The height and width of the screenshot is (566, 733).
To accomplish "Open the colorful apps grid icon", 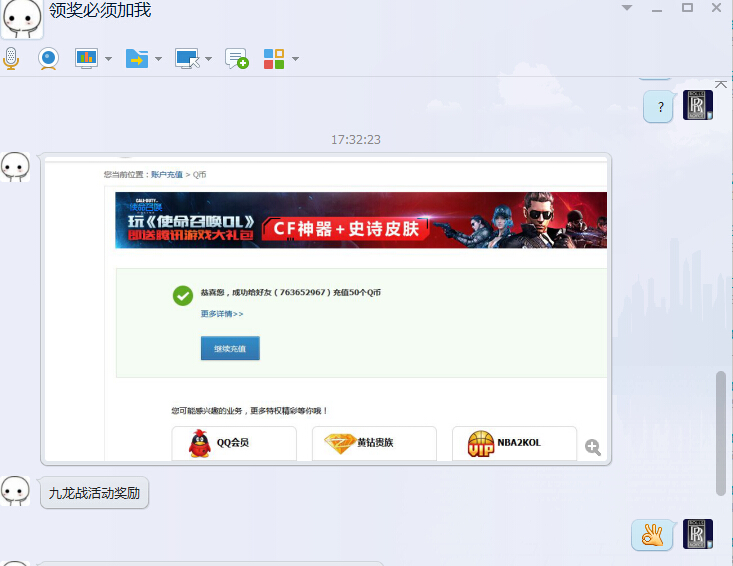I will click(274, 59).
